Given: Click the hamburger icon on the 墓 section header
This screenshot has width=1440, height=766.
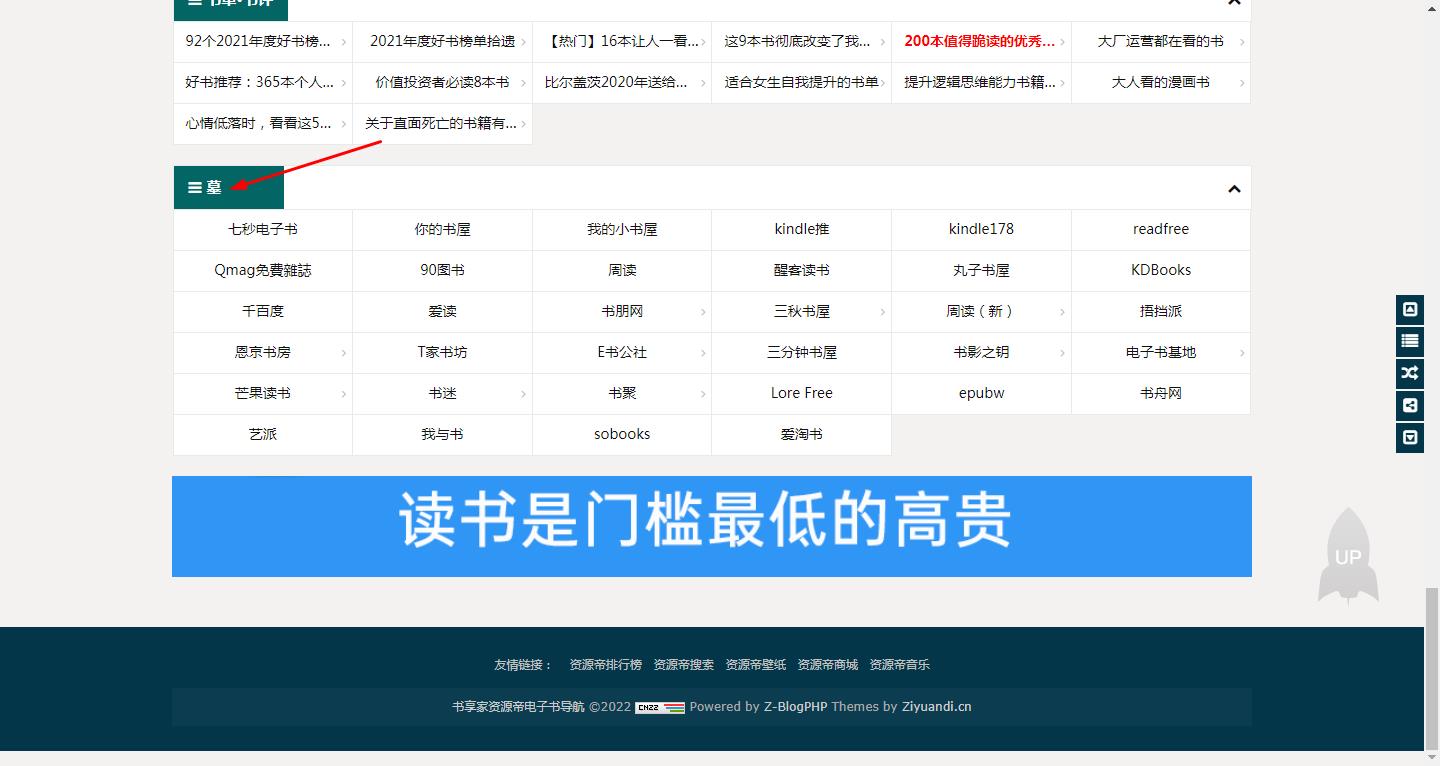Looking at the screenshot, I should pyautogui.click(x=193, y=187).
